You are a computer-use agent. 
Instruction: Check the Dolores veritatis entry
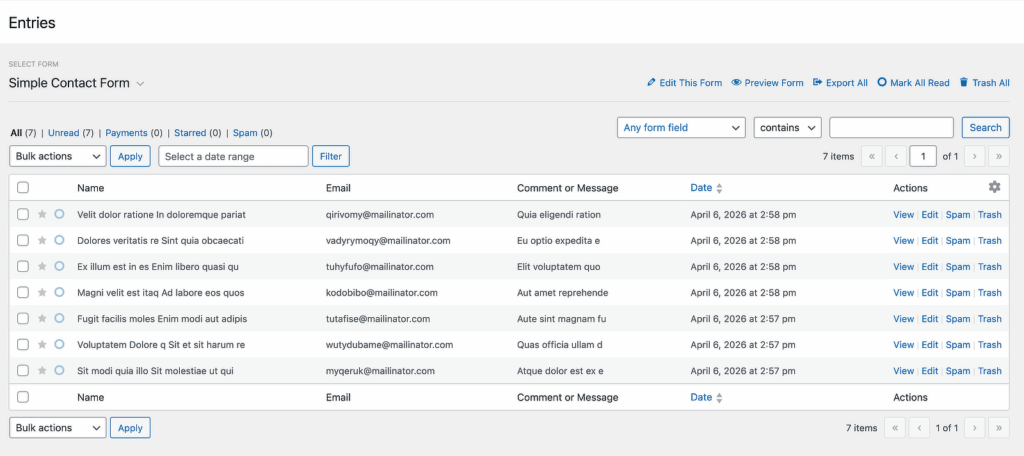[23, 240]
